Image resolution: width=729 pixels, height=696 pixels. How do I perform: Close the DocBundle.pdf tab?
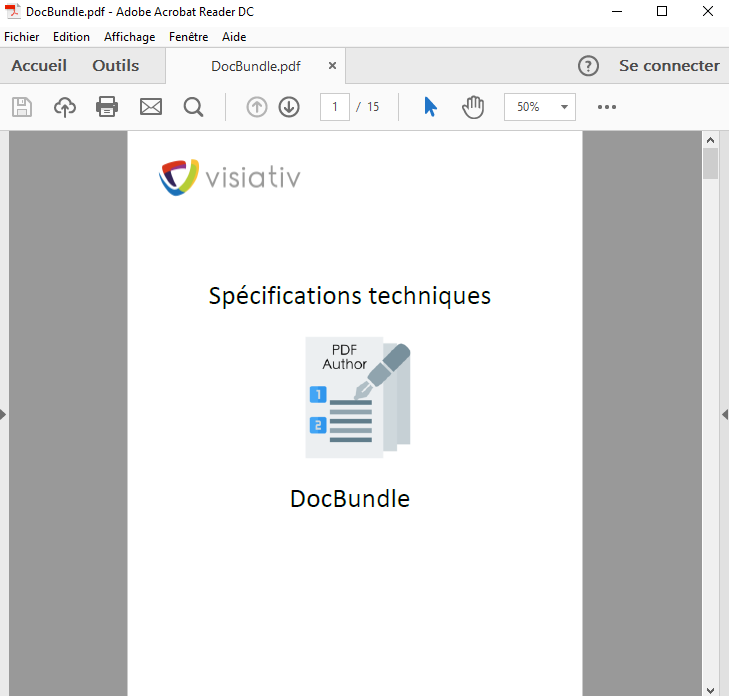click(332, 66)
